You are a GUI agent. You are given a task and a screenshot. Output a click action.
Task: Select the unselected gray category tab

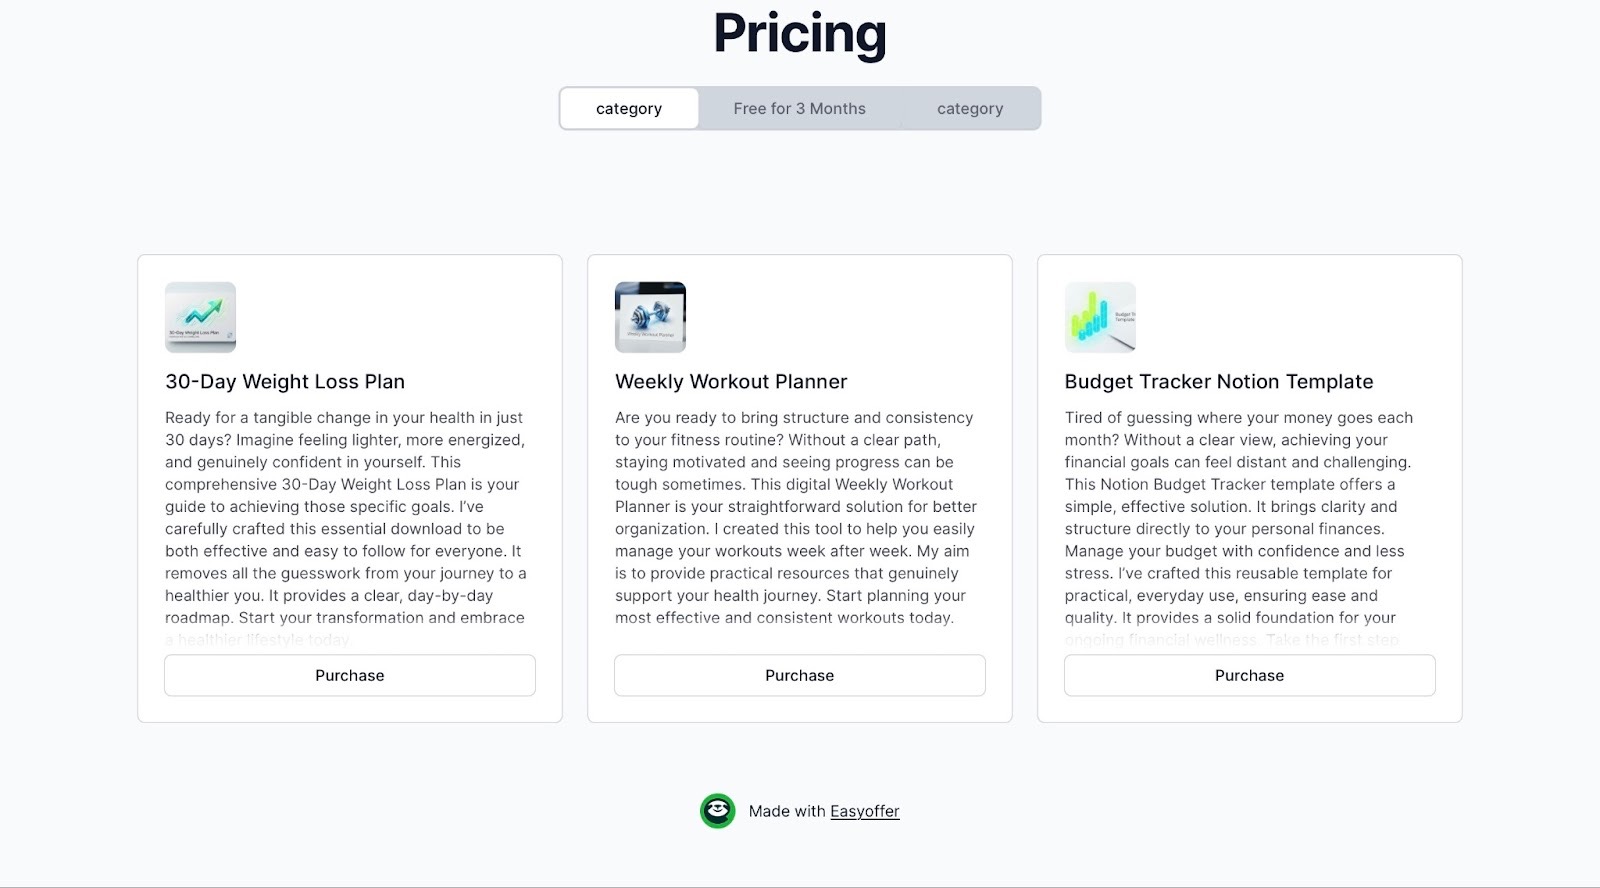click(969, 108)
